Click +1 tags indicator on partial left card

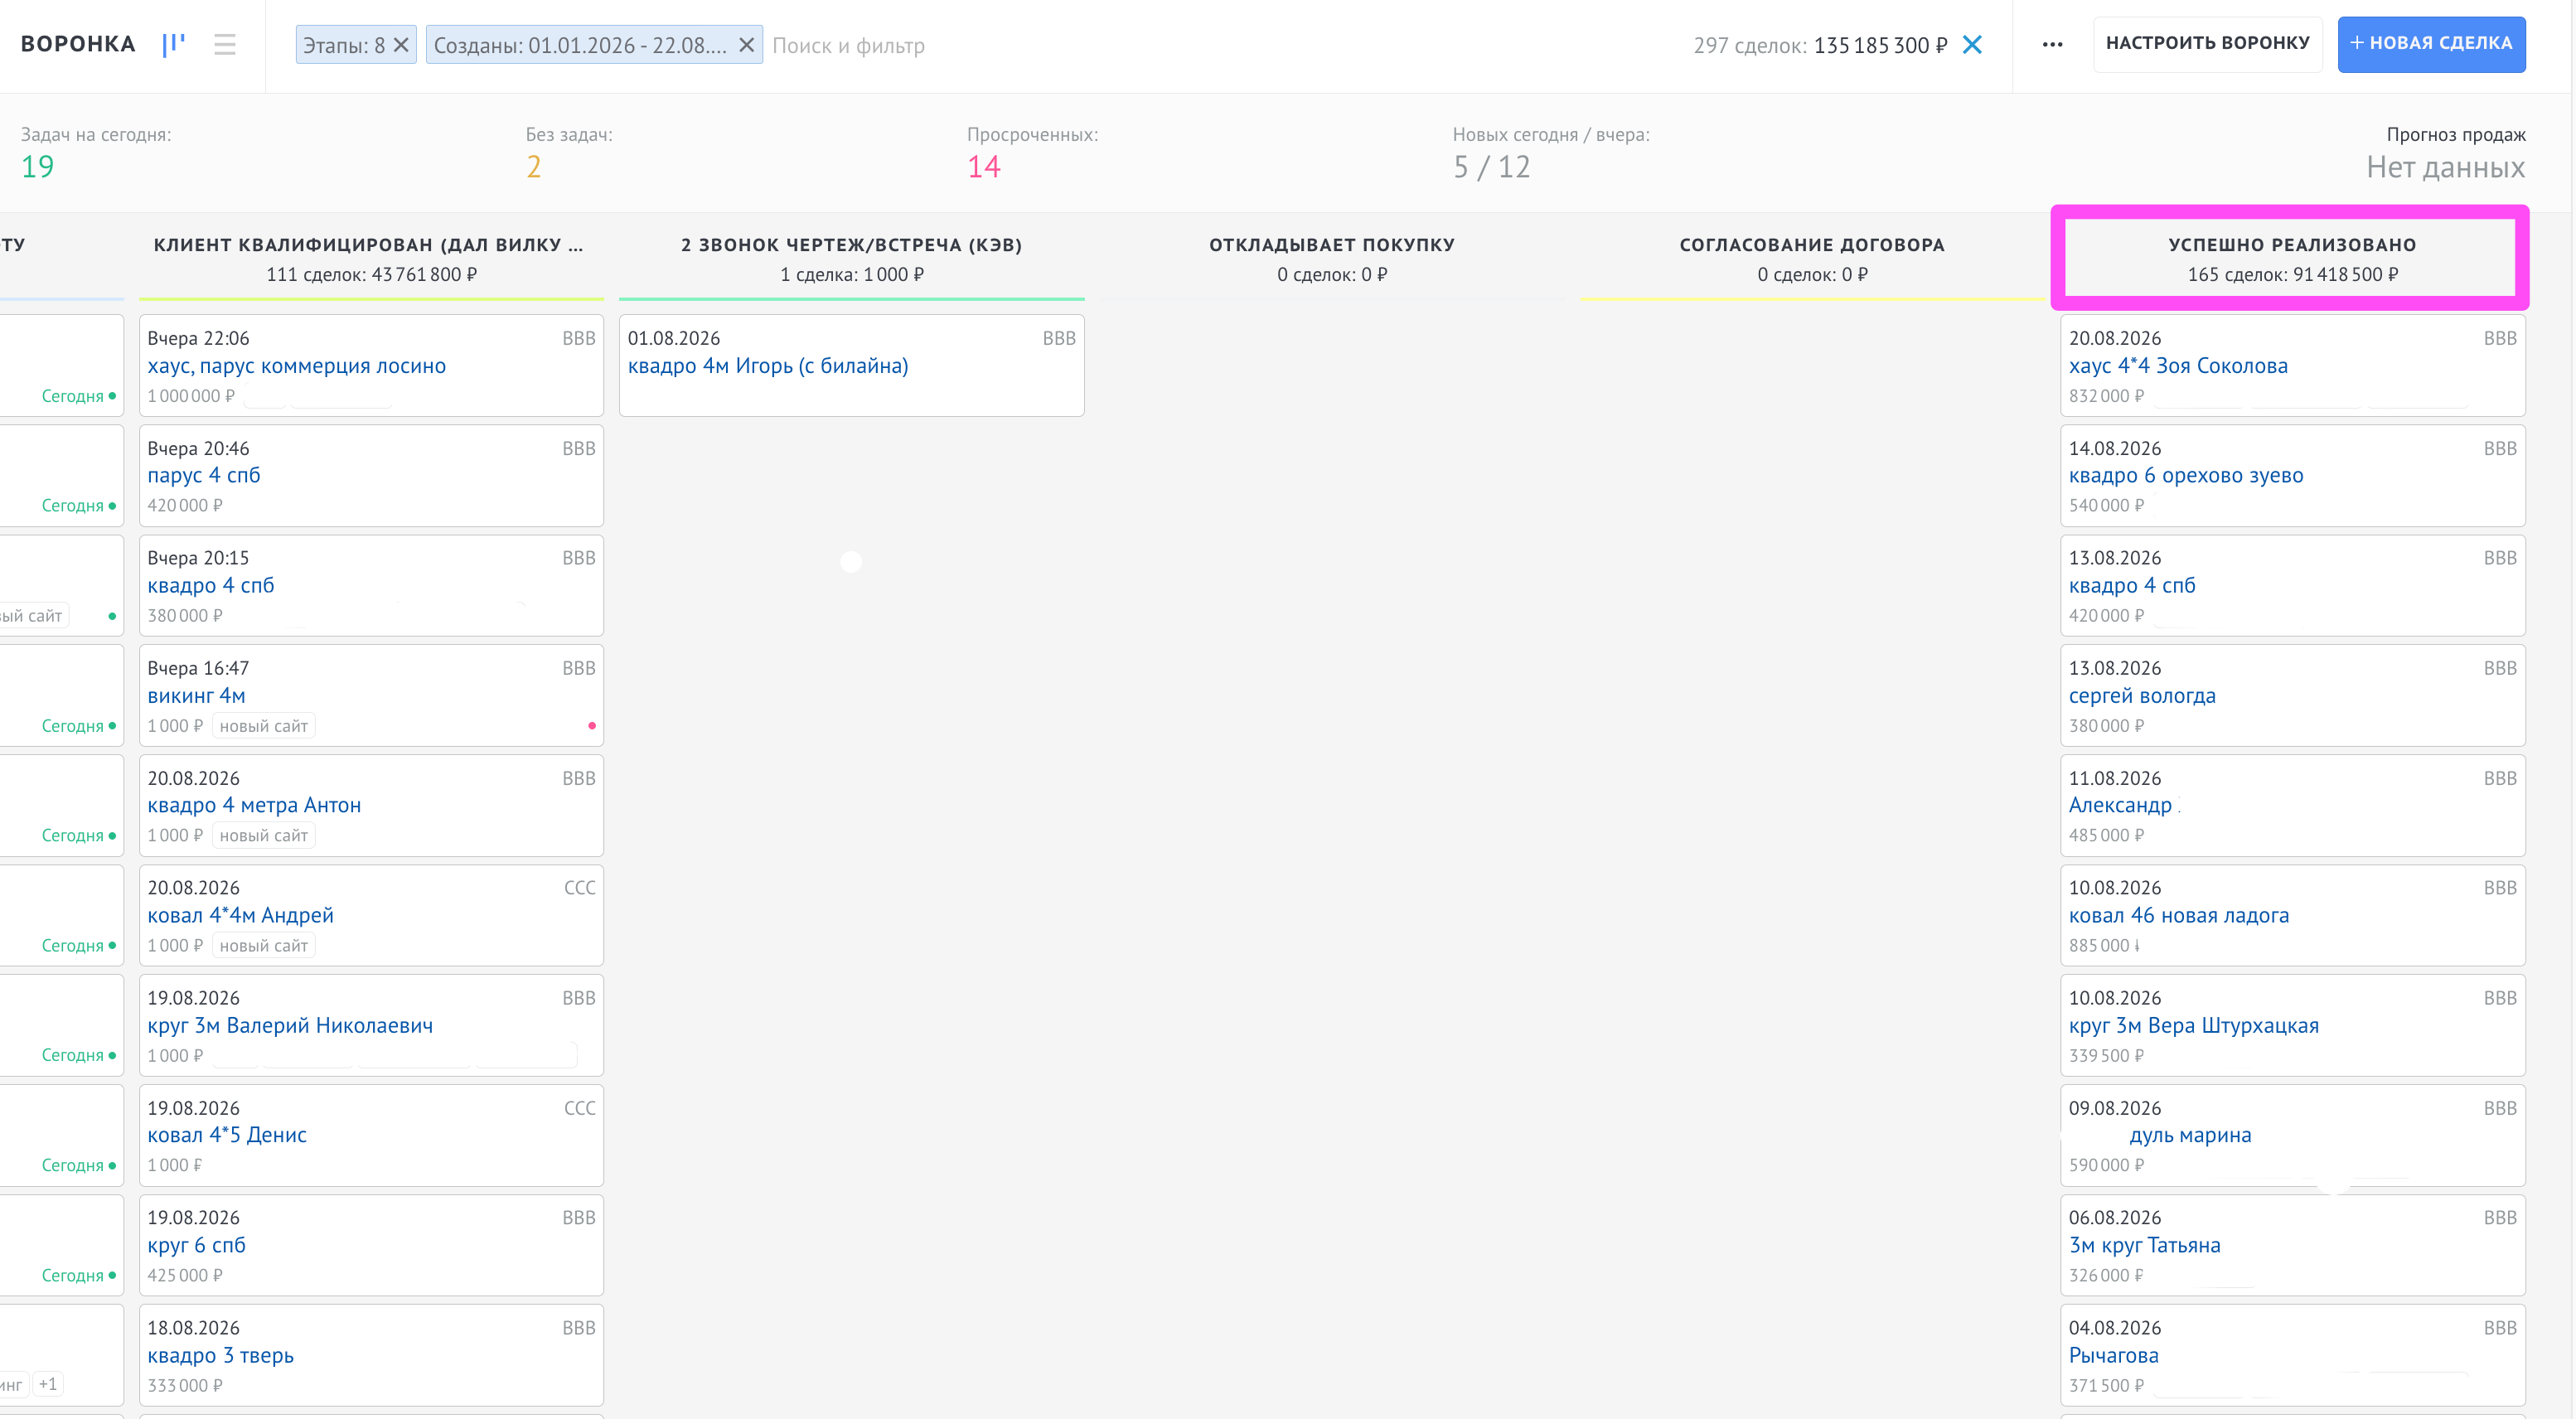pyautogui.click(x=47, y=1384)
